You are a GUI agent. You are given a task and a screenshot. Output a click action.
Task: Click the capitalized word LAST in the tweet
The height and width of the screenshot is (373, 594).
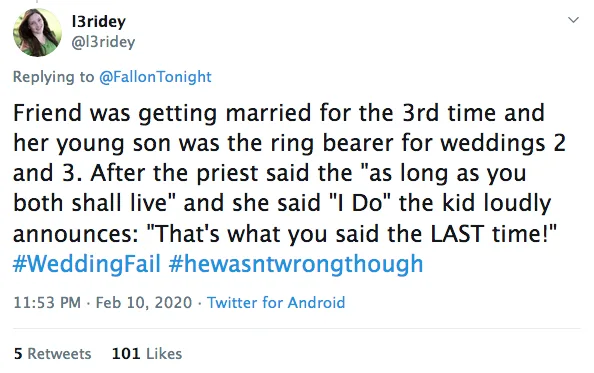[457, 234]
